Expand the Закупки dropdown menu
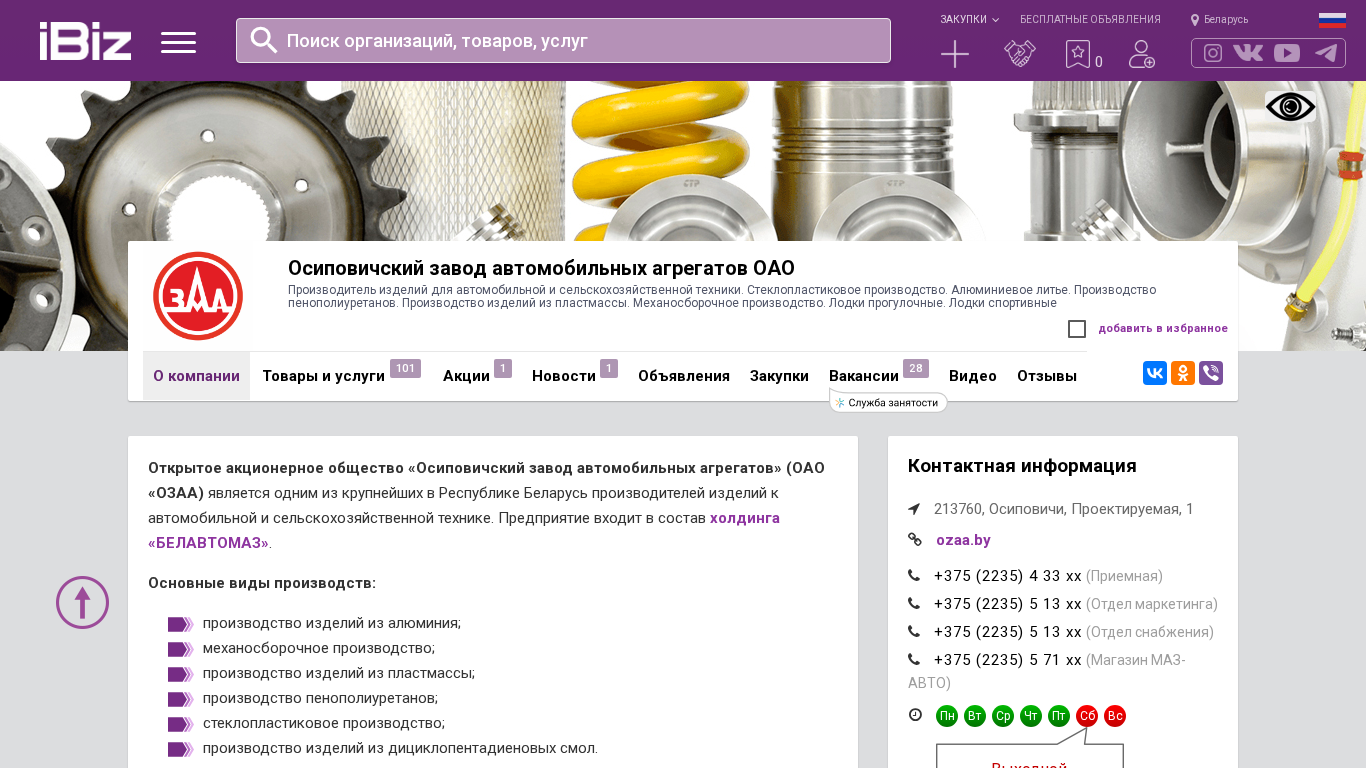This screenshot has height=768, width=1366. (x=969, y=20)
